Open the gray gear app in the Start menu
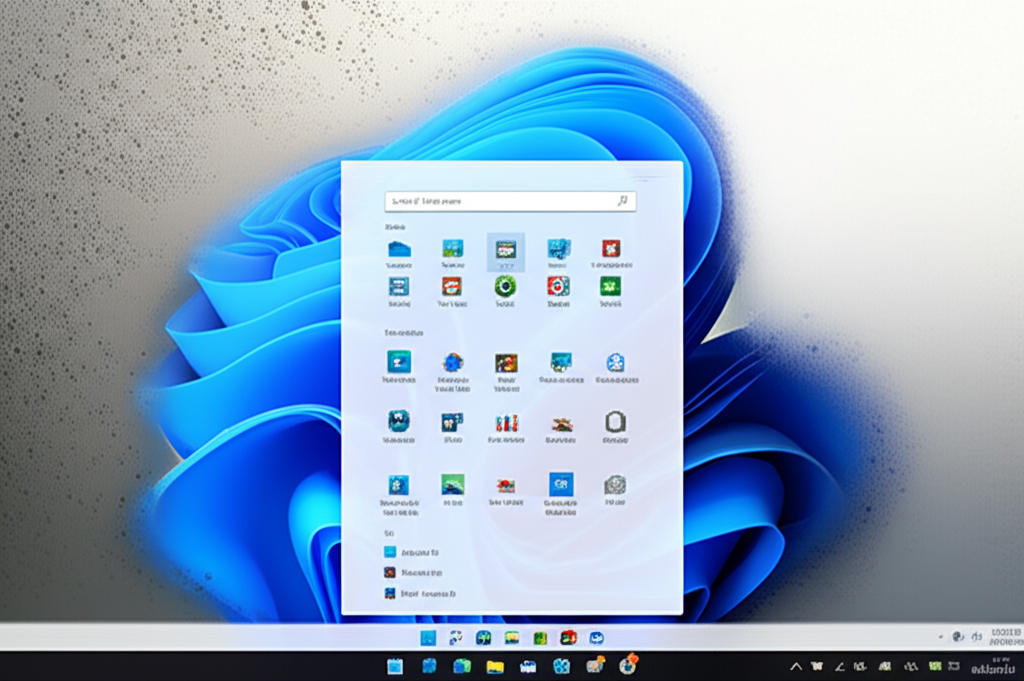This screenshot has height=681, width=1024. 615,484
